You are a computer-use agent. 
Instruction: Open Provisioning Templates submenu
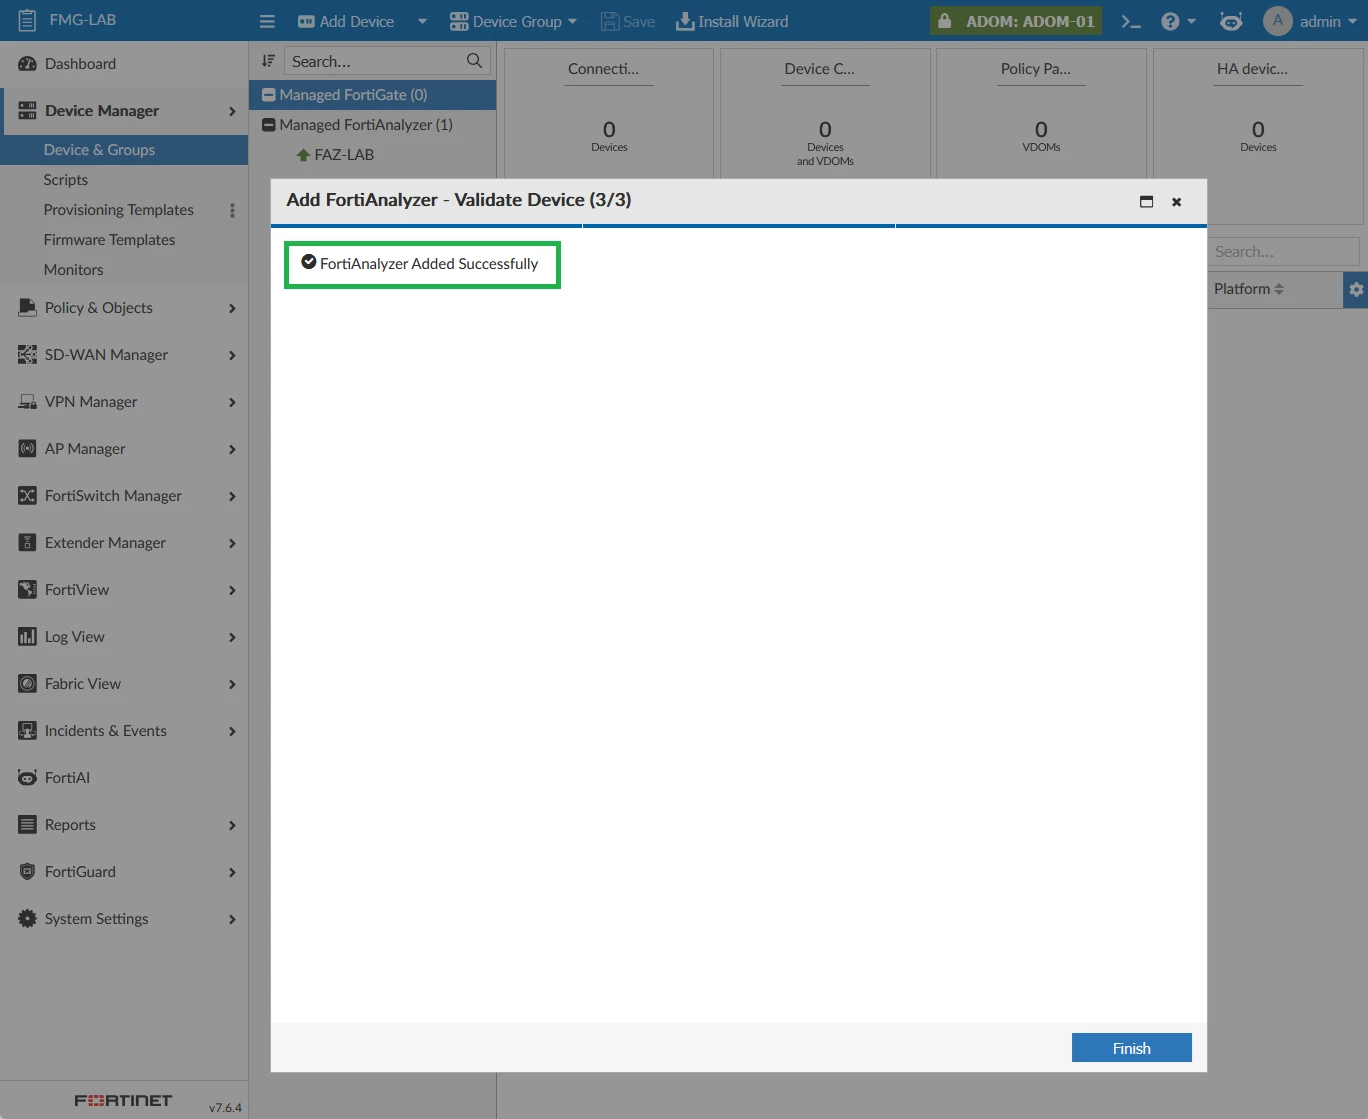click(x=118, y=210)
